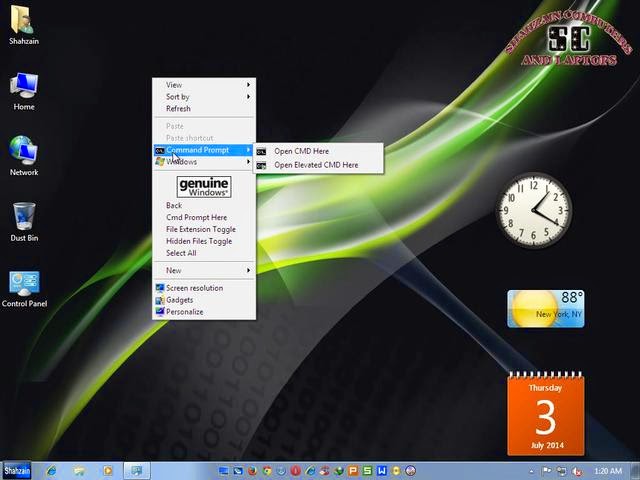Select the Dust Bin desktop icon
Image resolution: width=640 pixels, height=480 pixels.
coord(24,222)
